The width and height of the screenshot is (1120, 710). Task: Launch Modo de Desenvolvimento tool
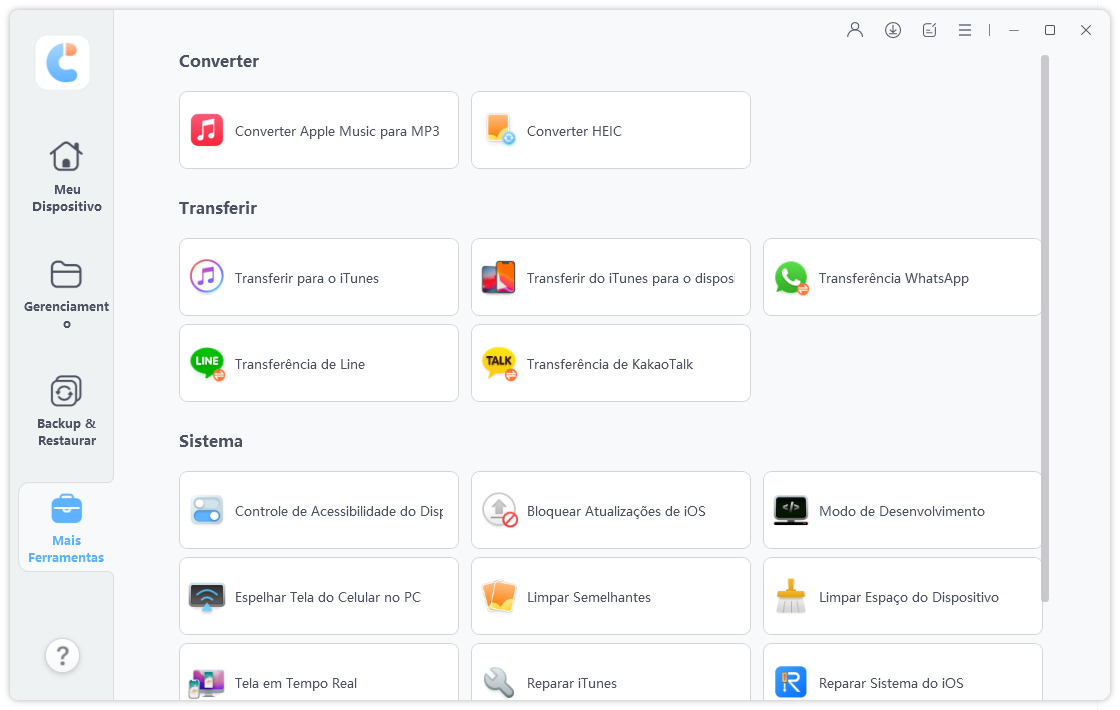pos(902,510)
